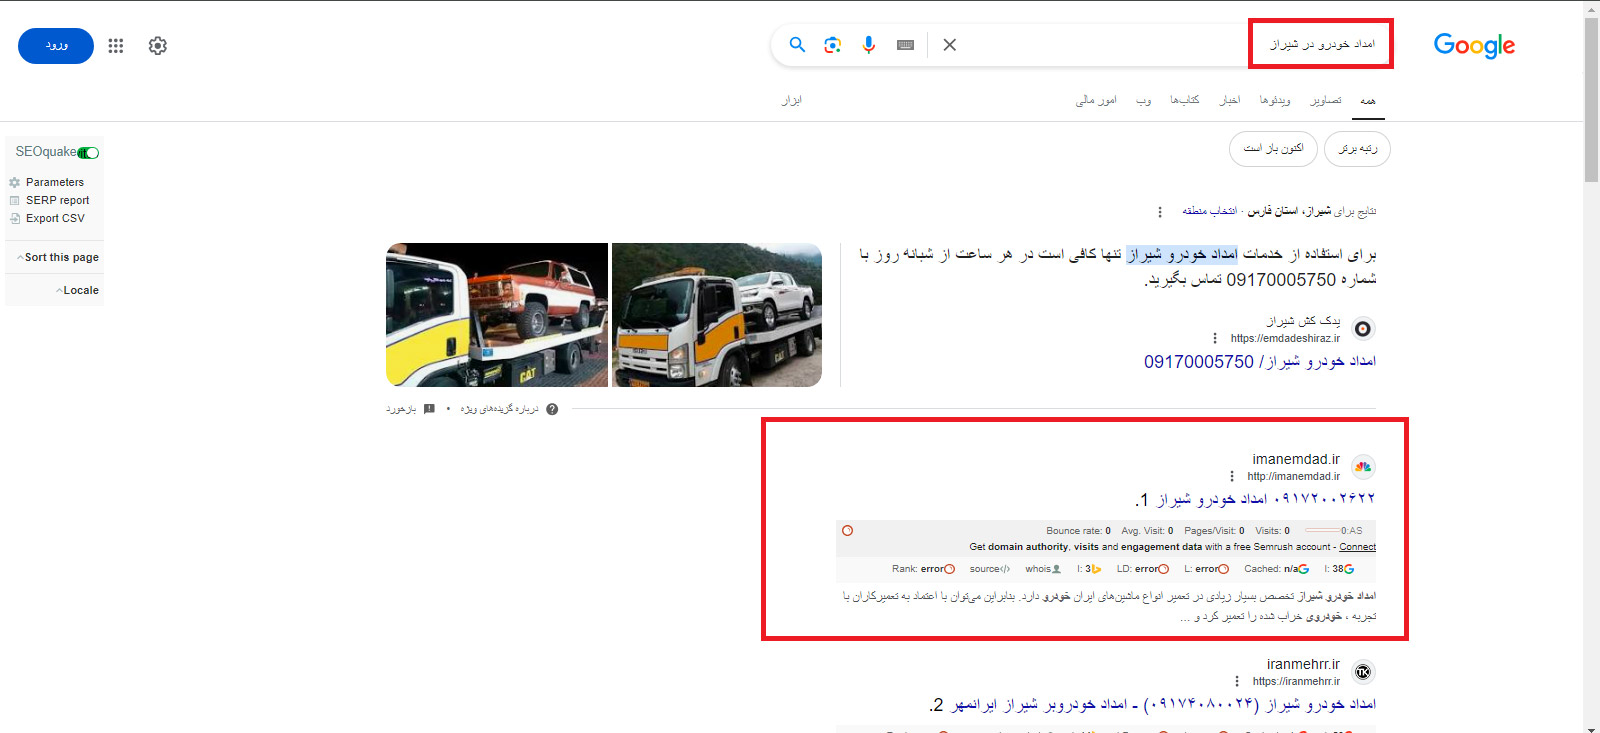Open Google Lens image search
This screenshot has height=733, width=1600.
click(833, 45)
